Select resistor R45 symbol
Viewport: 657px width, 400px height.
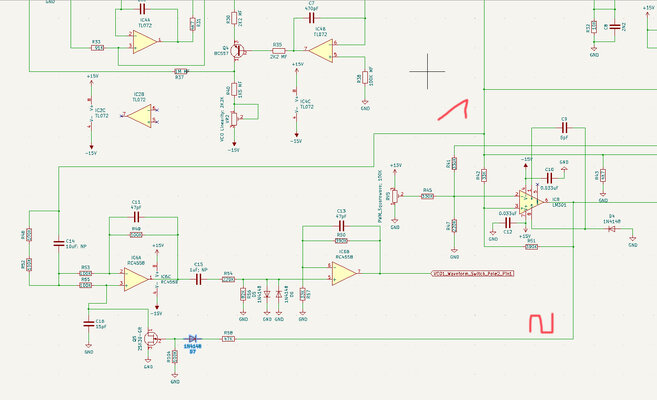tap(427, 196)
